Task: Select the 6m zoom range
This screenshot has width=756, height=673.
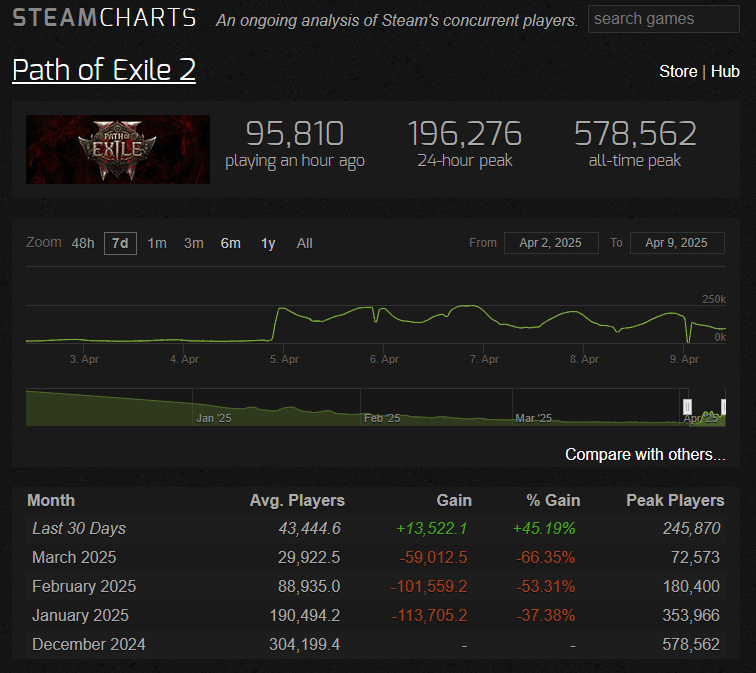Action: (x=230, y=243)
